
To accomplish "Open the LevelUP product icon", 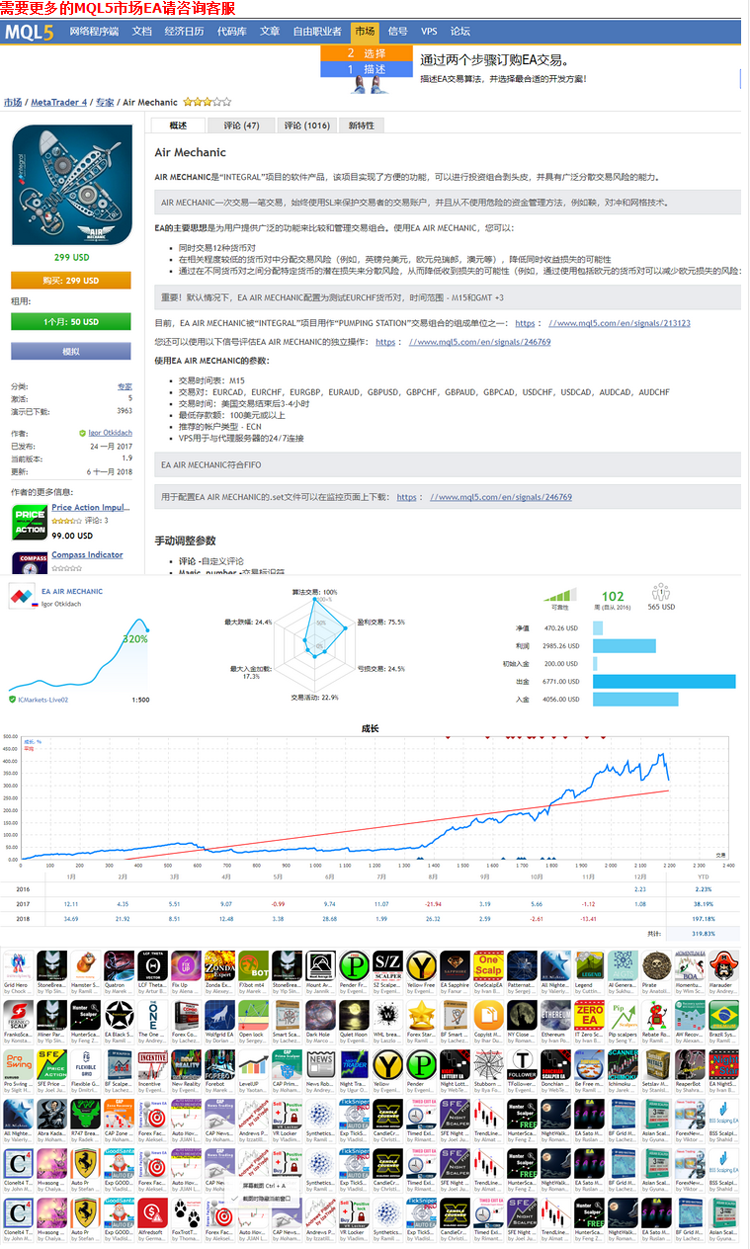I will (253, 1063).
